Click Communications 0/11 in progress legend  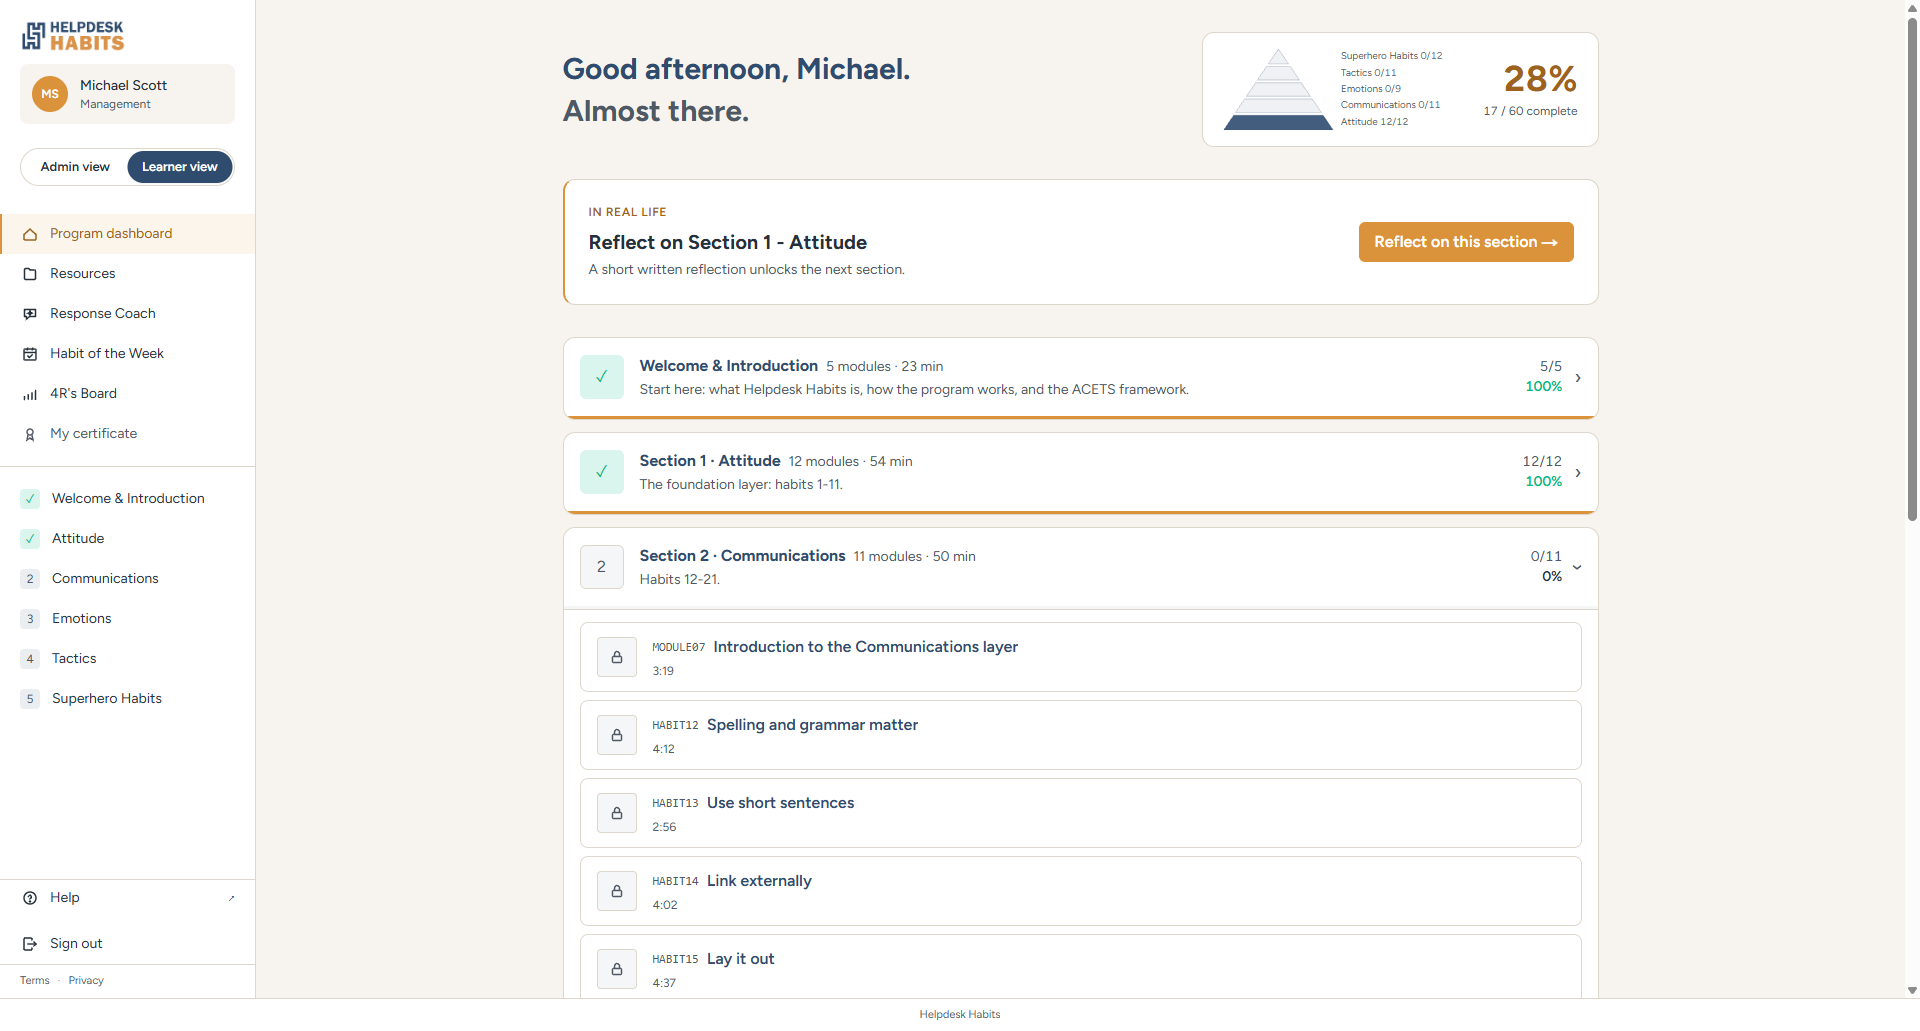pyautogui.click(x=1390, y=105)
